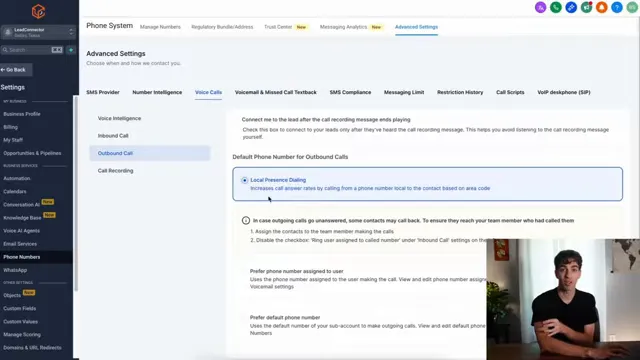Screen dimensions: 640x360
Task: Open Conversation AI settings
Action: [x=22, y=204]
